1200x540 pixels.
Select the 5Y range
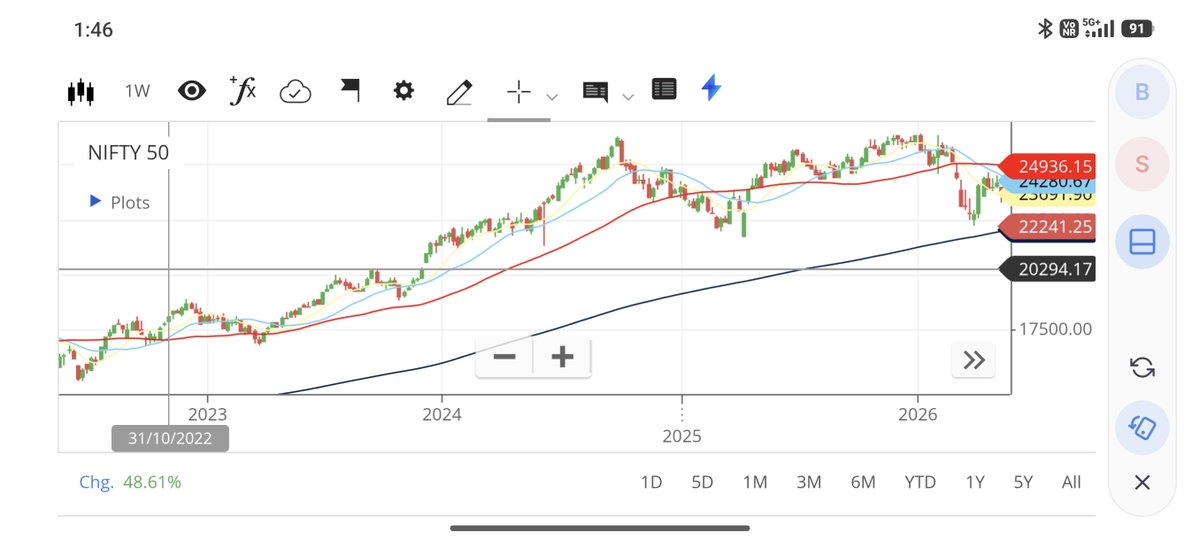pos(1023,482)
